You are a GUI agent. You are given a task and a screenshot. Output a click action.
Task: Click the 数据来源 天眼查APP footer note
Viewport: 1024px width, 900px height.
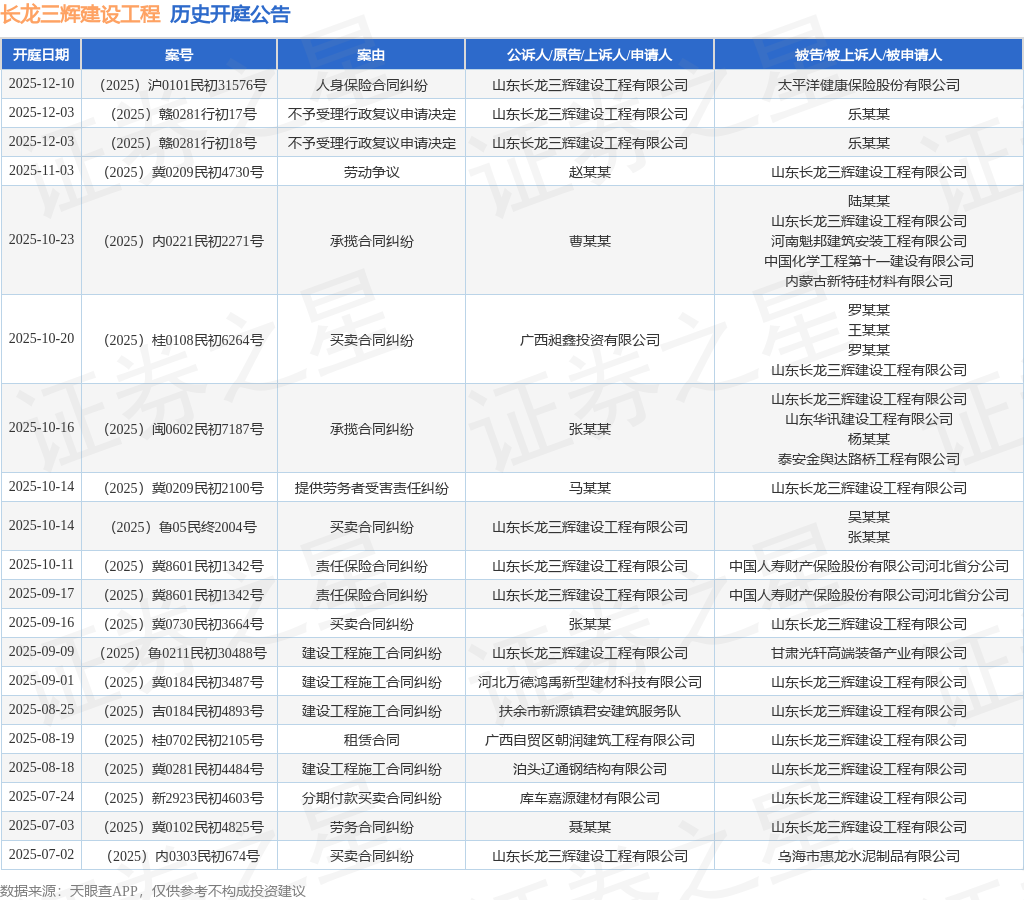coord(152,891)
